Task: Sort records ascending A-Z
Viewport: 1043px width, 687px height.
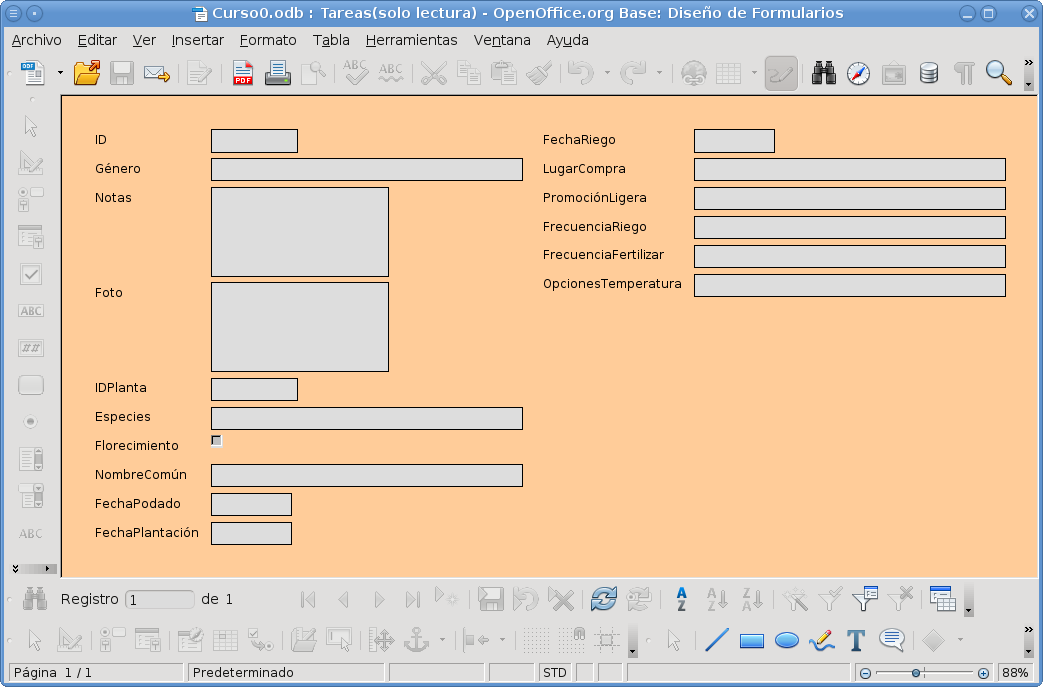Action: [x=716, y=598]
